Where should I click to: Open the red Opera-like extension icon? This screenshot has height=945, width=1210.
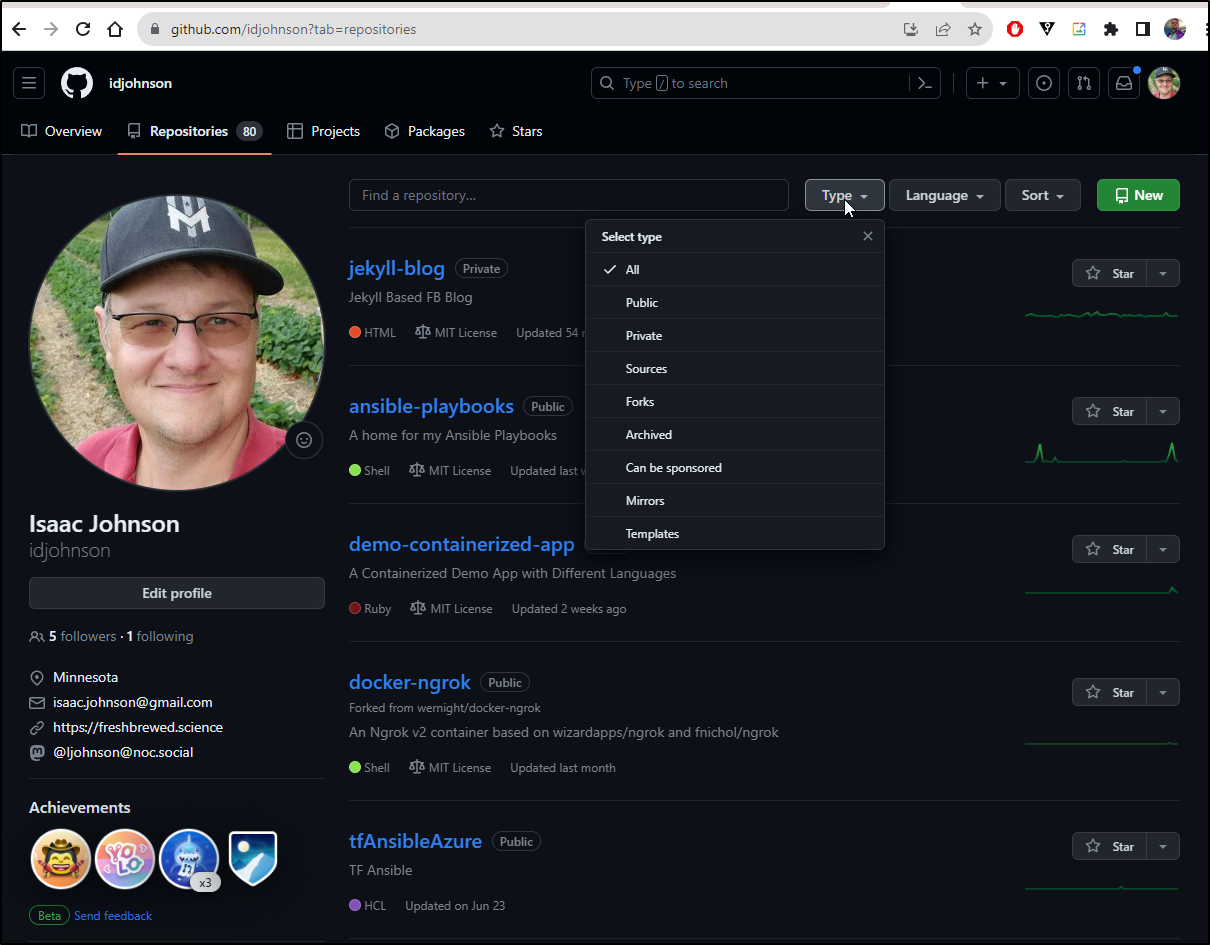point(1015,29)
